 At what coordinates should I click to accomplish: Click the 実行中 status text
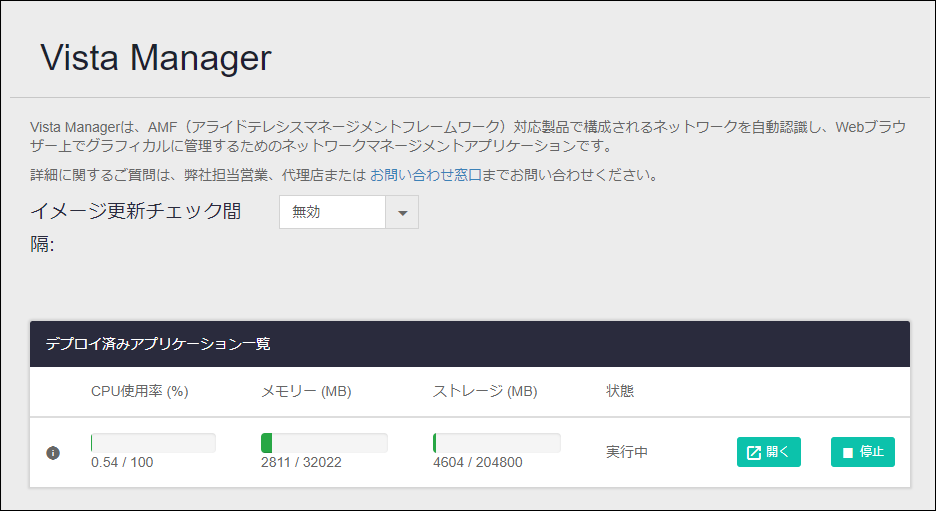[627, 452]
